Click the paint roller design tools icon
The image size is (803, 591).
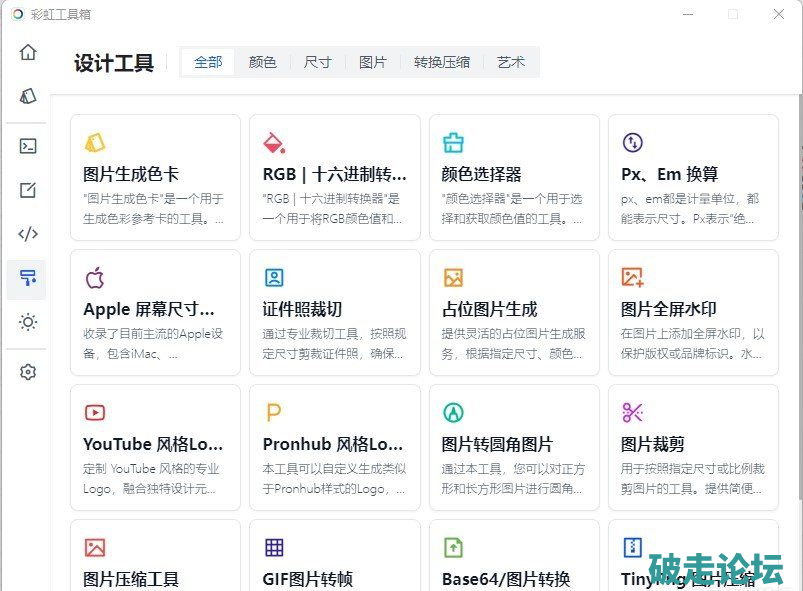pos(28,278)
